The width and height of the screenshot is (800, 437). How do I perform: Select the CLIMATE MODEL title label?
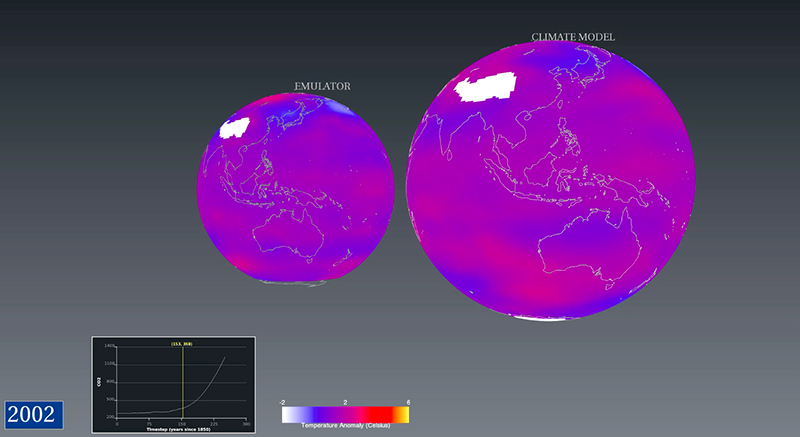pos(572,38)
